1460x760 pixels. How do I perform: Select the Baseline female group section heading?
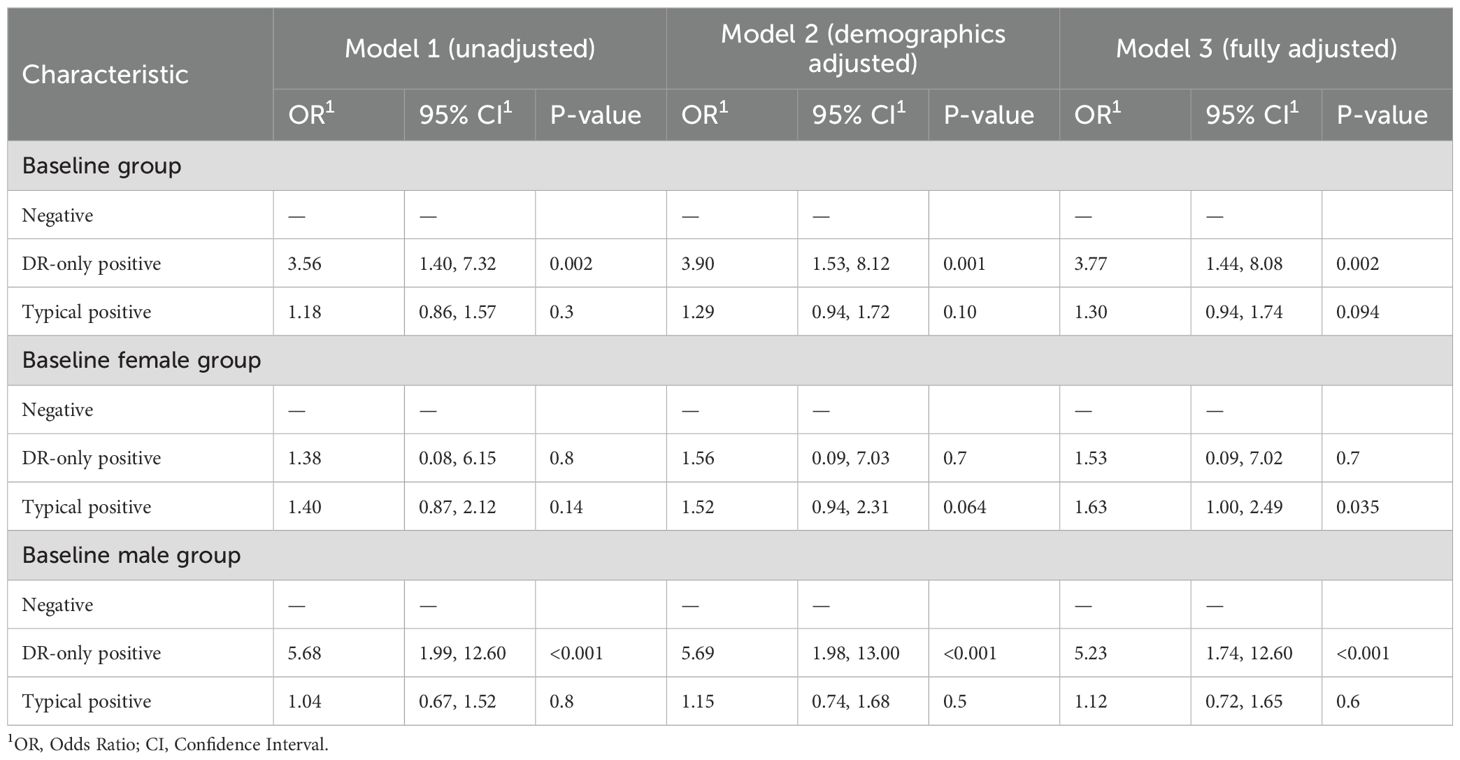pos(141,360)
